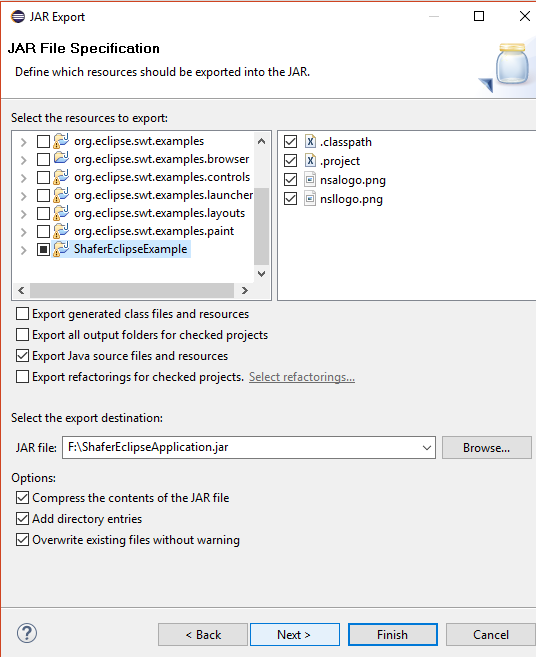The height and width of the screenshot is (657, 536).
Task: Open the JAR file path dropdown
Action: tap(427, 447)
